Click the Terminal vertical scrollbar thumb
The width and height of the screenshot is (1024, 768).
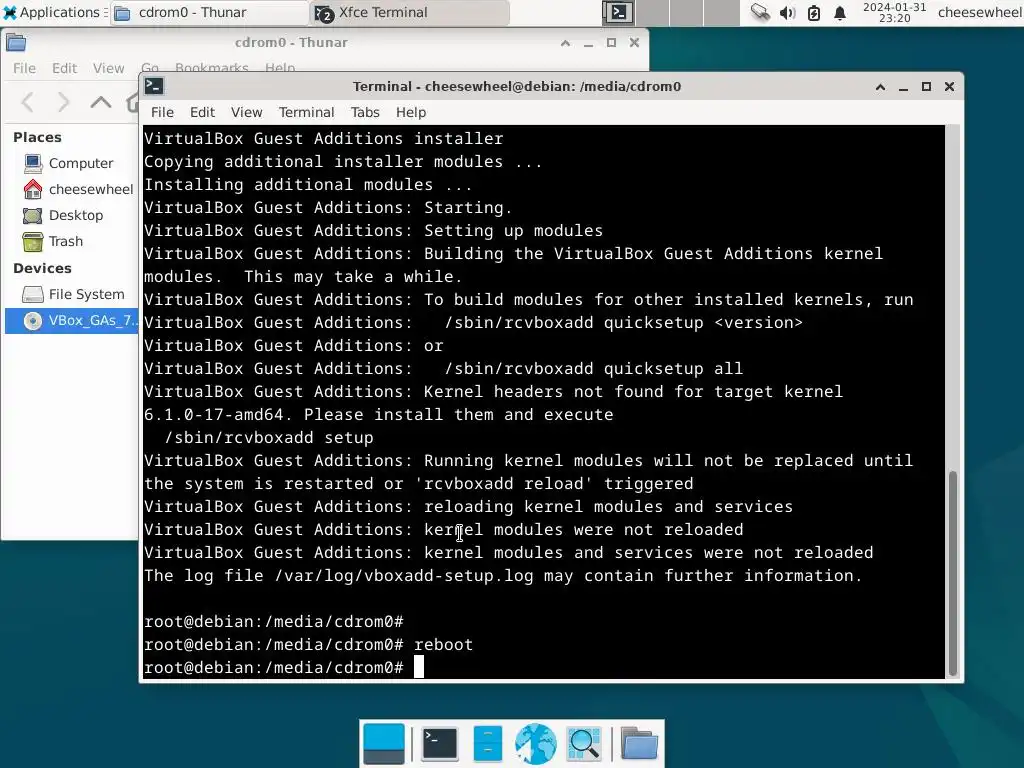point(953,573)
